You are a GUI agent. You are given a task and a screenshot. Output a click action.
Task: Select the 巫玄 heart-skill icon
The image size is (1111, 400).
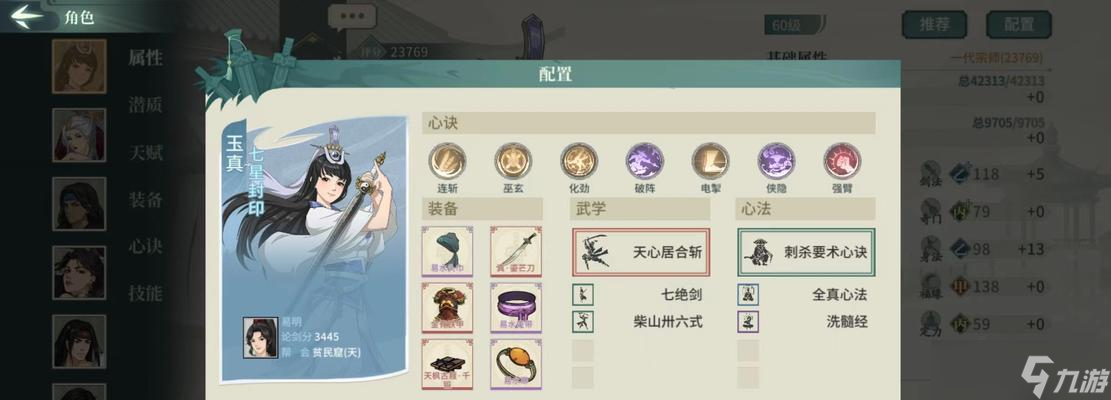pyautogui.click(x=513, y=161)
